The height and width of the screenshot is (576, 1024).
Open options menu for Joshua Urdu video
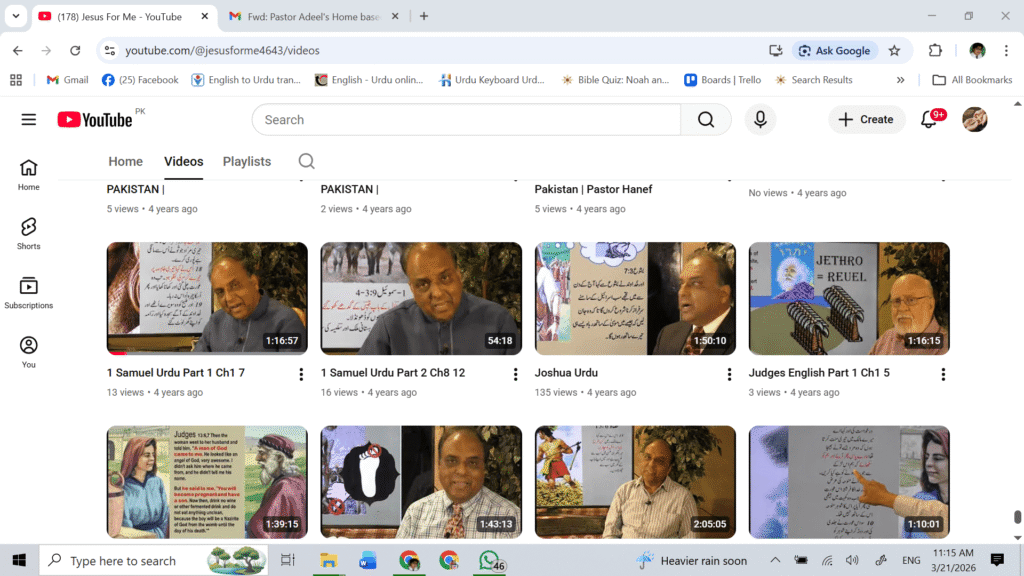point(729,374)
